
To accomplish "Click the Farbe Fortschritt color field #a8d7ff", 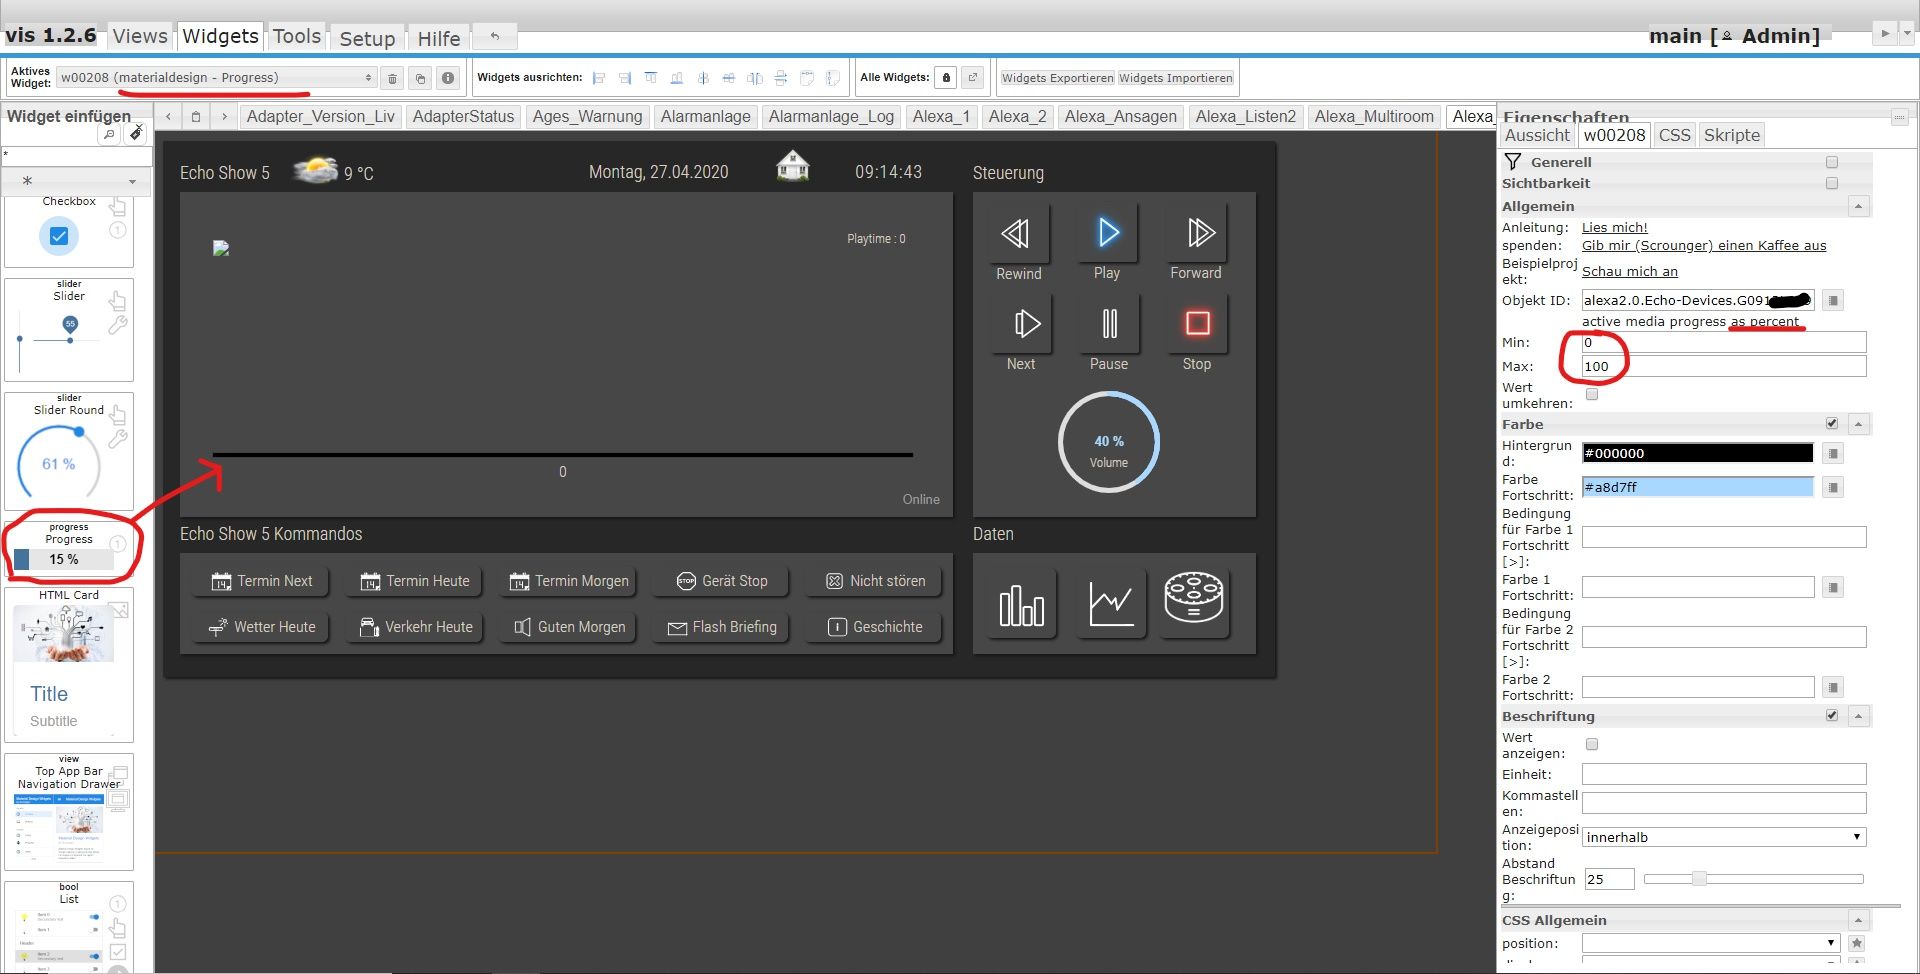I will 1697,487.
